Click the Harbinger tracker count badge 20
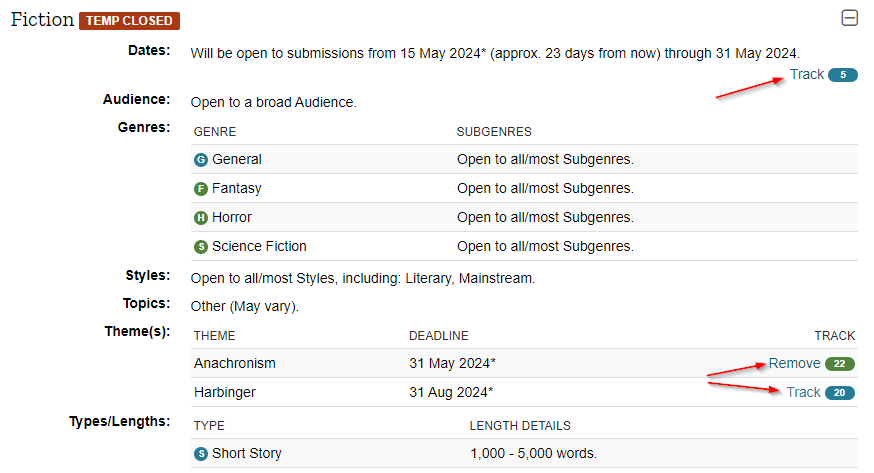 pos(840,393)
